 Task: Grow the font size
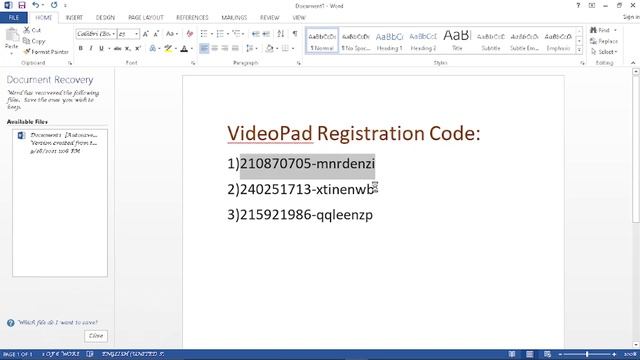click(146, 34)
